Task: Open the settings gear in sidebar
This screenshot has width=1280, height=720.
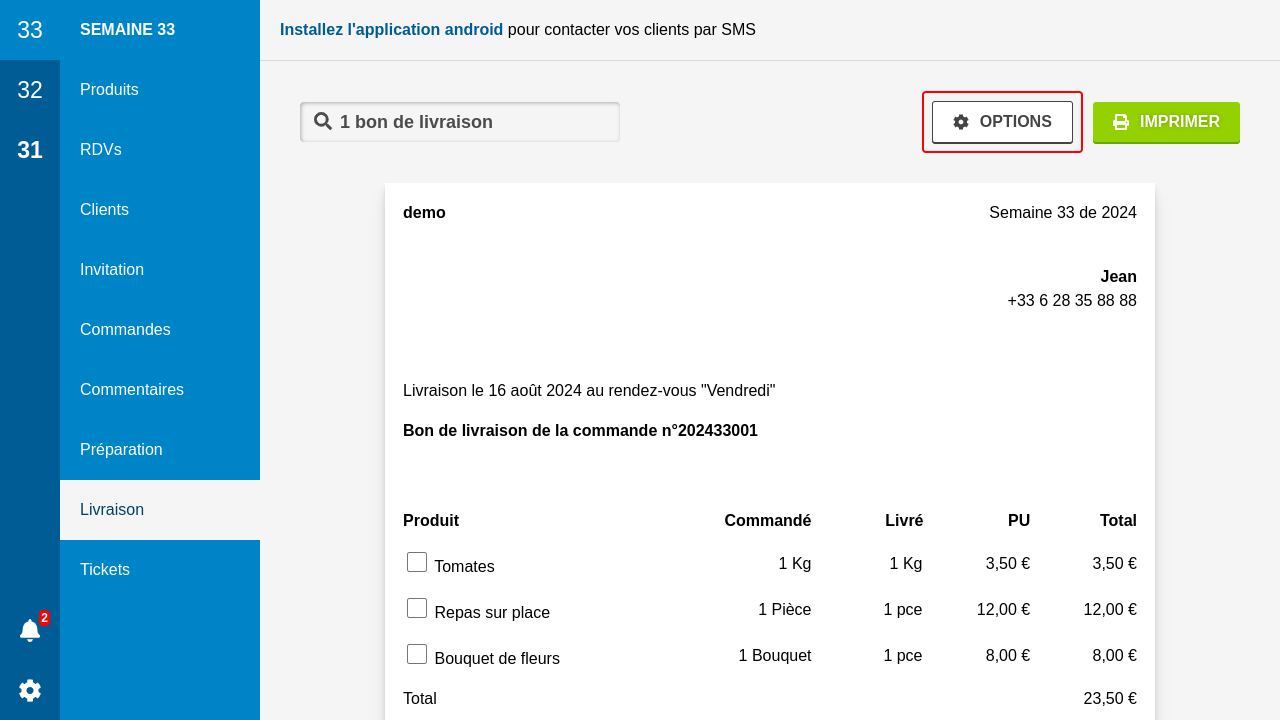Action: point(30,690)
